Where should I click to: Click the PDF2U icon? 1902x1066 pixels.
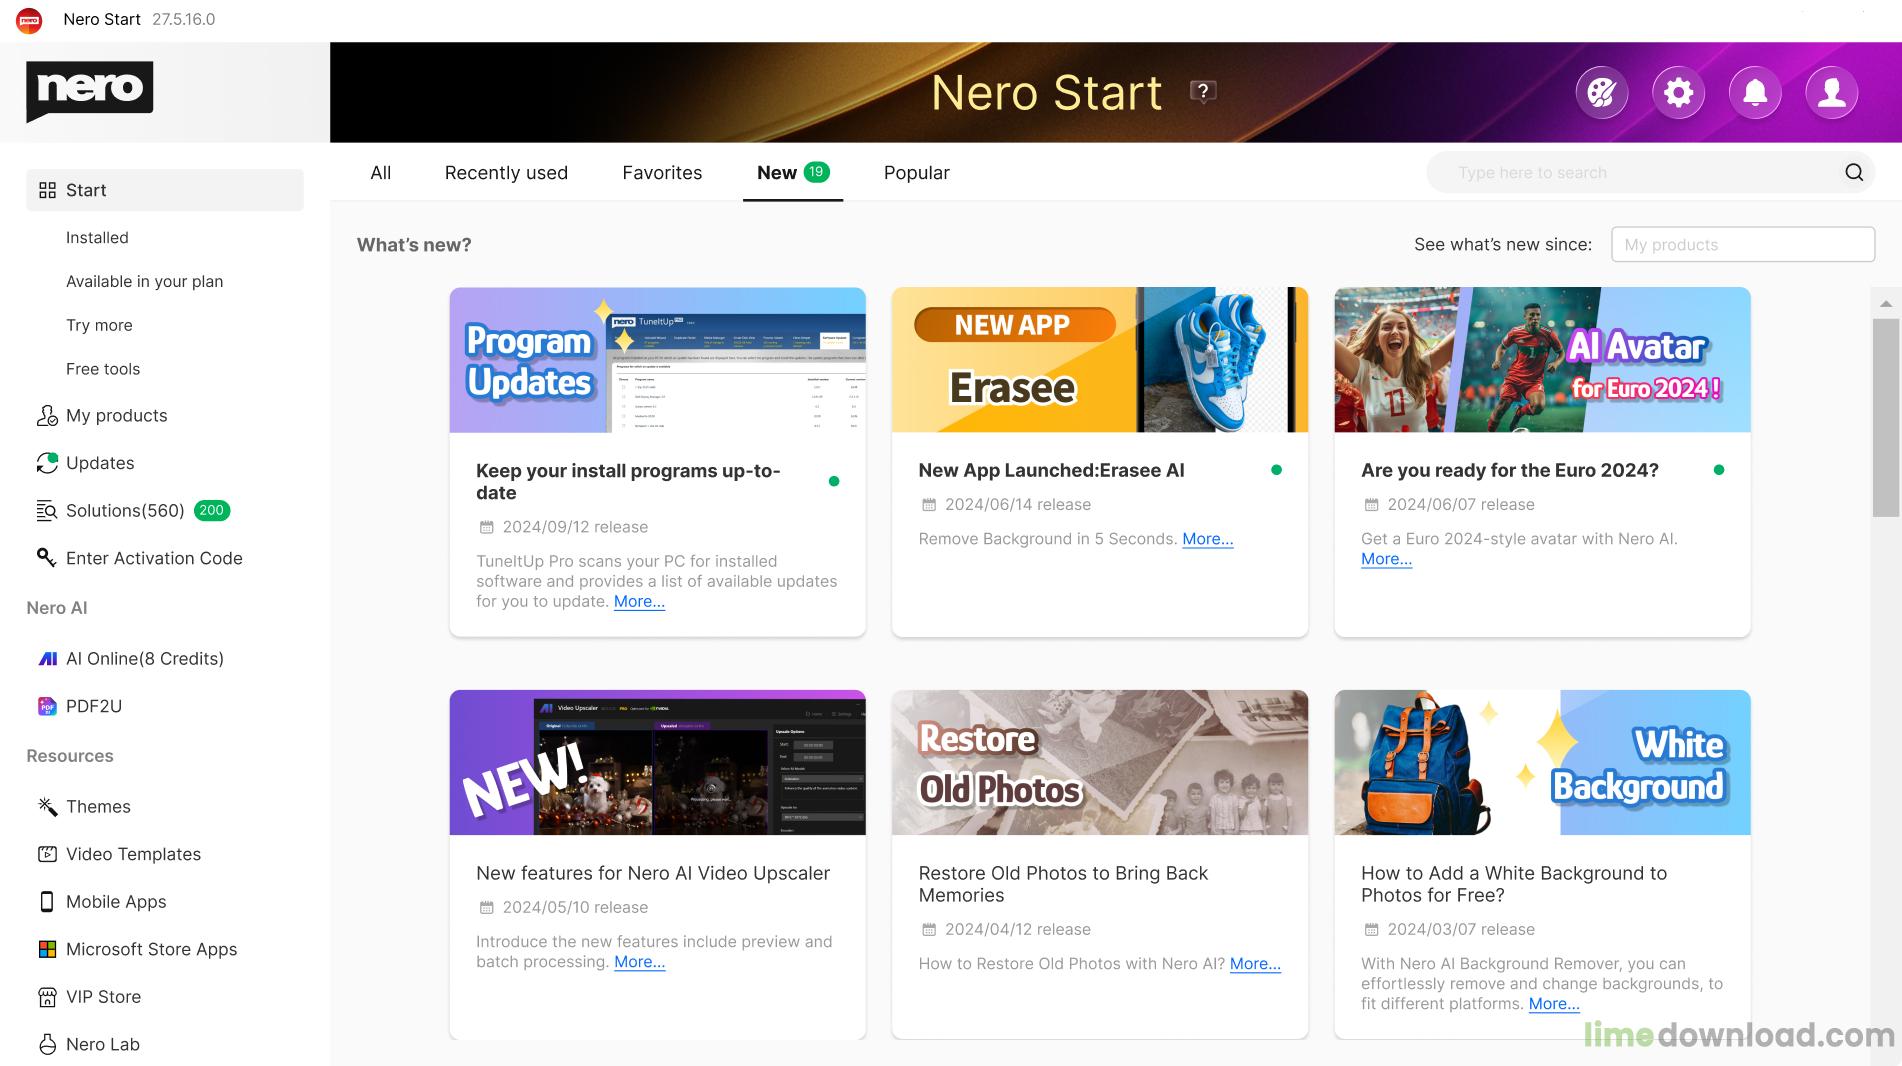tap(47, 706)
